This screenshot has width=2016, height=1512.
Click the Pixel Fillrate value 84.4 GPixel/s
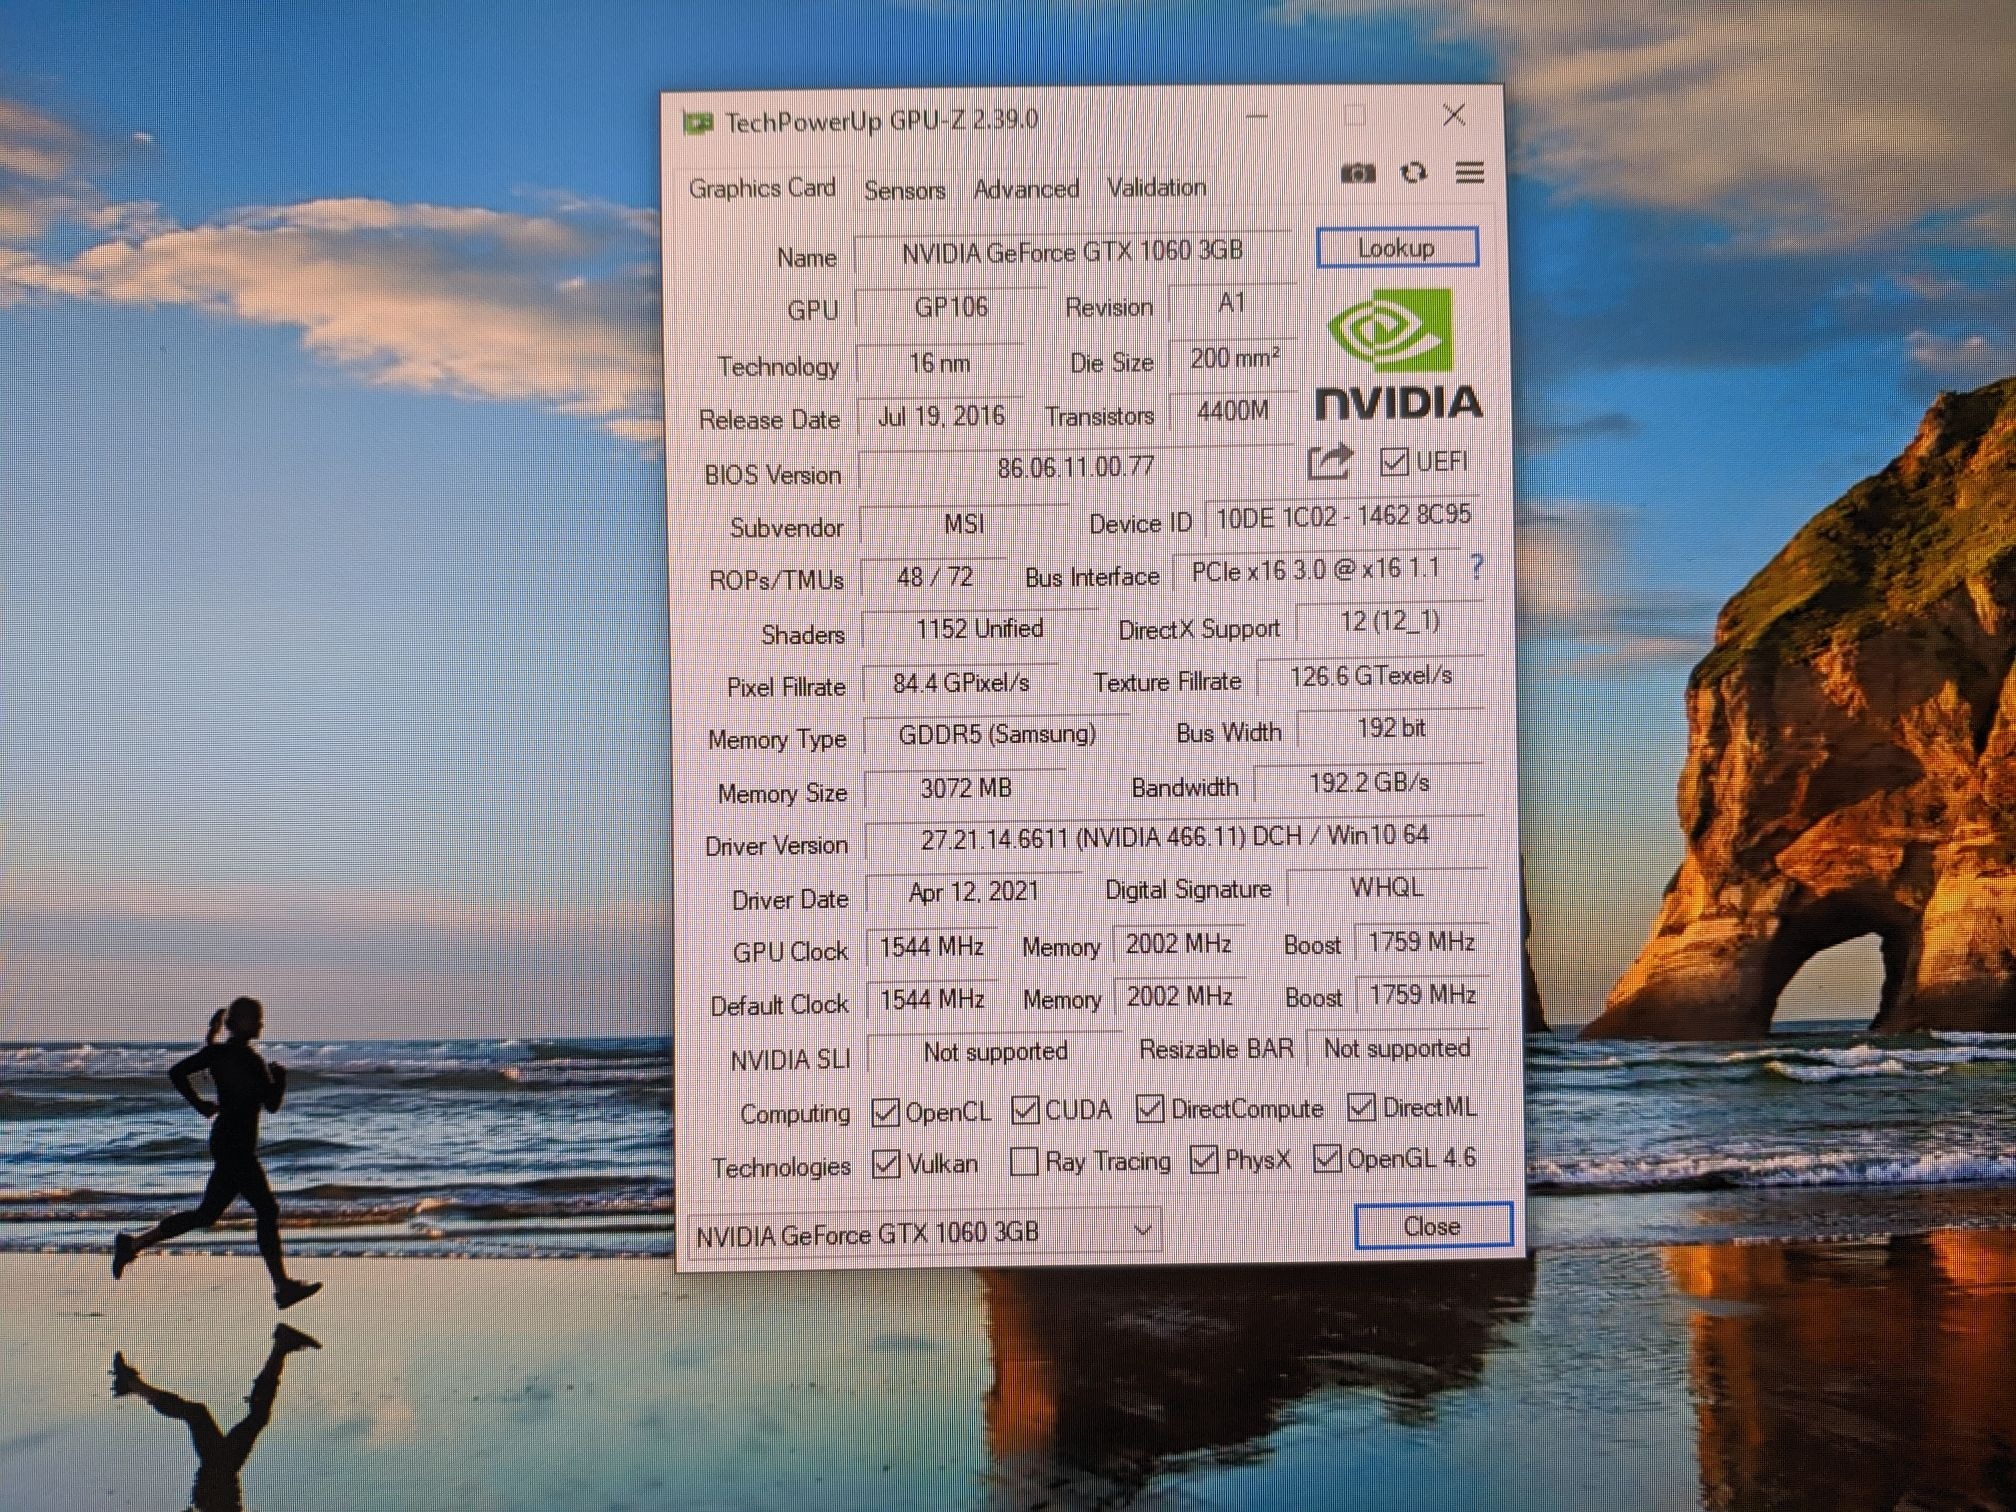coord(960,683)
